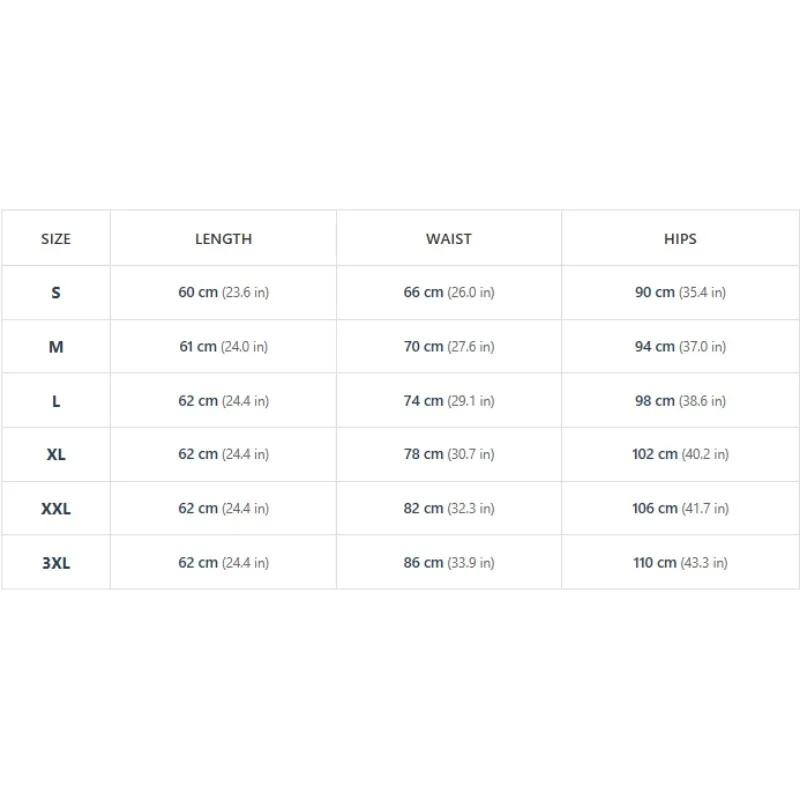Click the 74 cm waist cell
800x800 pixels.
[x=449, y=401]
